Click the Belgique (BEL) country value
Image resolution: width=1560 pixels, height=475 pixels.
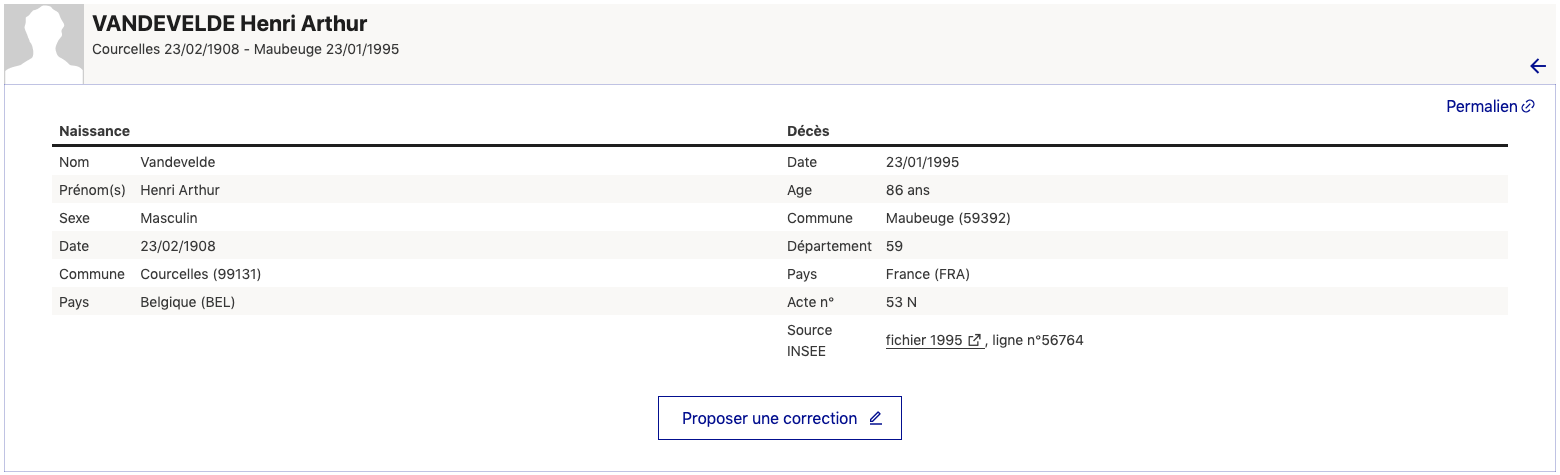coord(188,302)
